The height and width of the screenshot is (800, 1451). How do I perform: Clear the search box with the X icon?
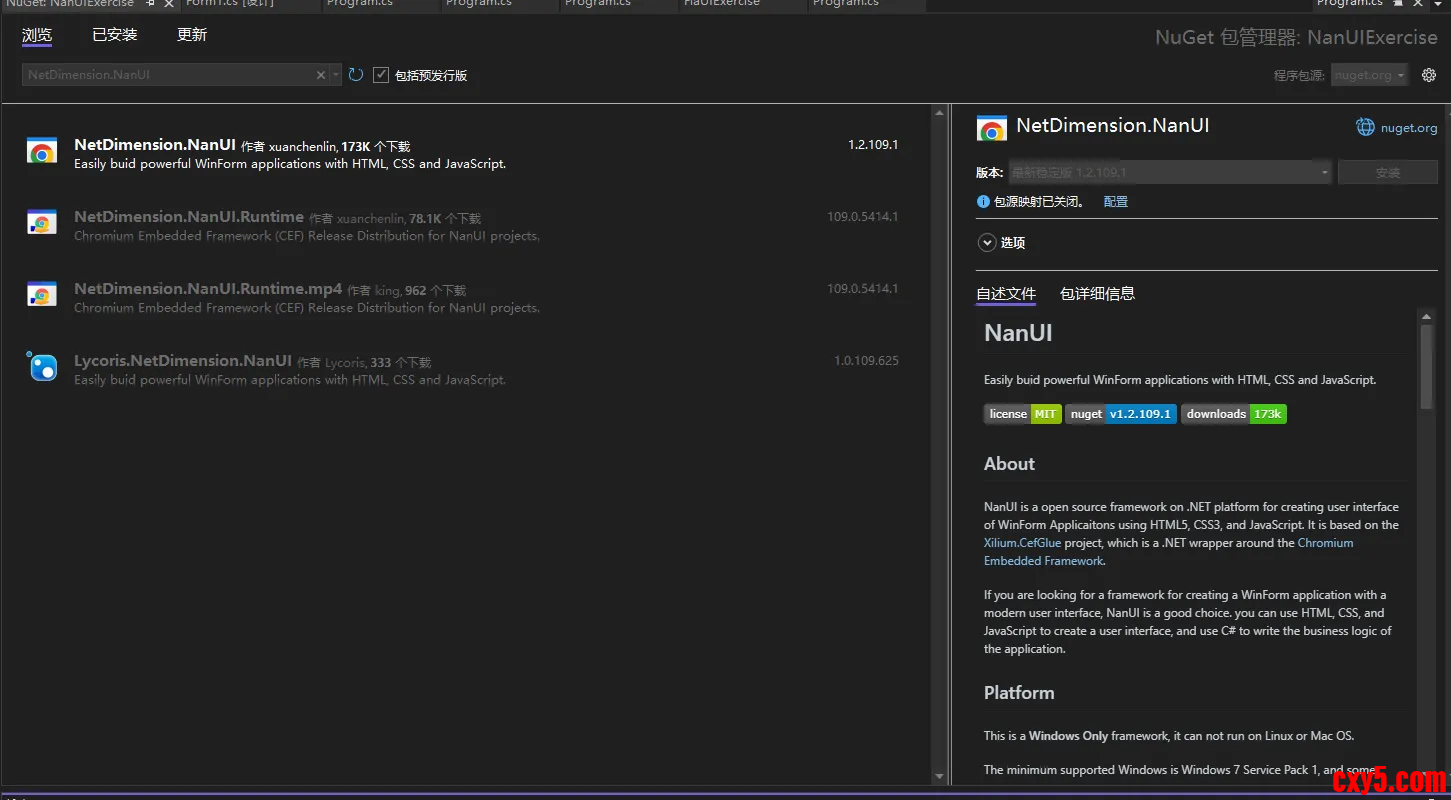click(321, 75)
